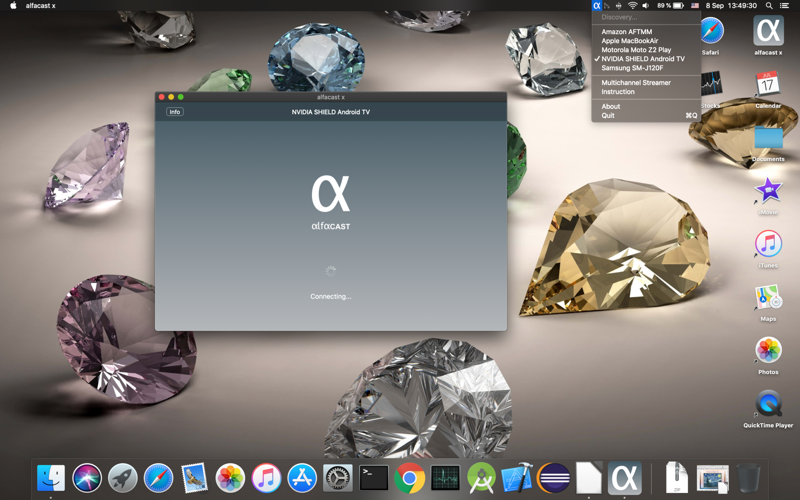
Task: Open Launchpad rocket icon in Dock
Action: (x=122, y=478)
